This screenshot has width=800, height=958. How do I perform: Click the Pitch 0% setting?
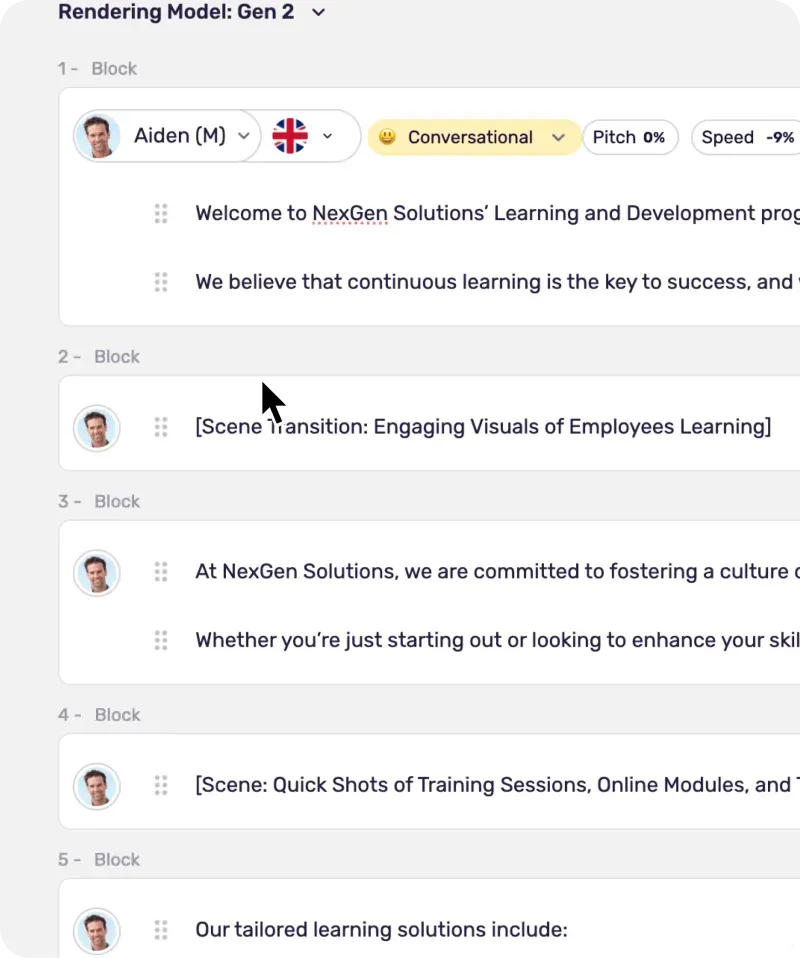click(629, 138)
